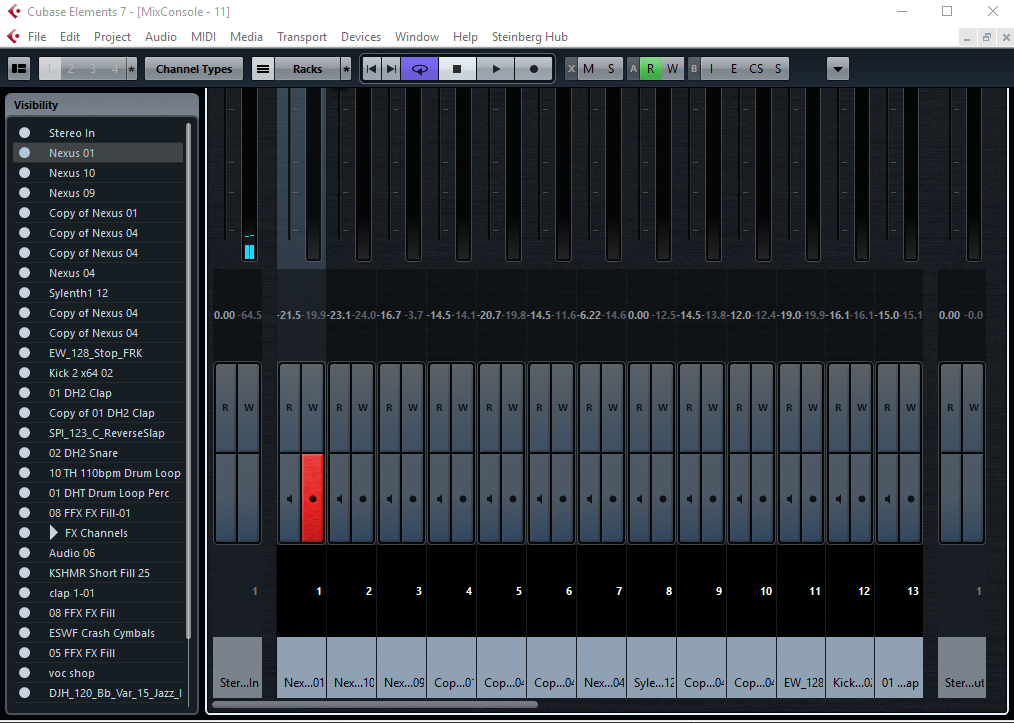Click the cycle/loop transport button
1014x723 pixels.
tap(419, 69)
